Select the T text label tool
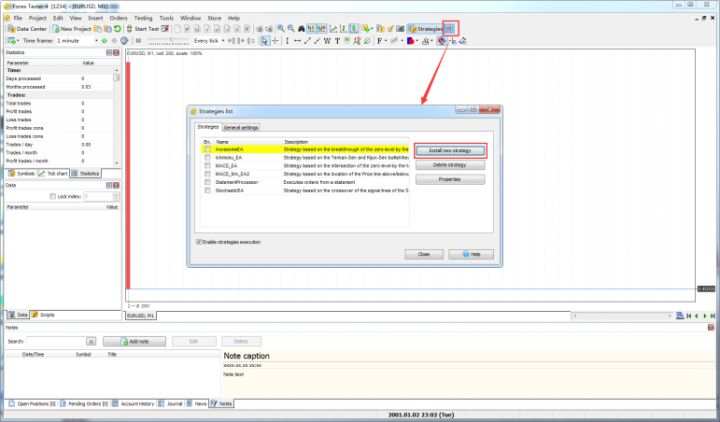Screen dimensions: 720x422 pyautogui.click(x=337, y=41)
